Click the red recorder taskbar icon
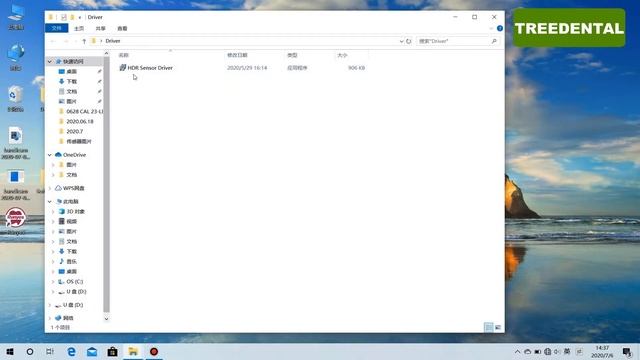The image size is (640, 360). click(153, 351)
